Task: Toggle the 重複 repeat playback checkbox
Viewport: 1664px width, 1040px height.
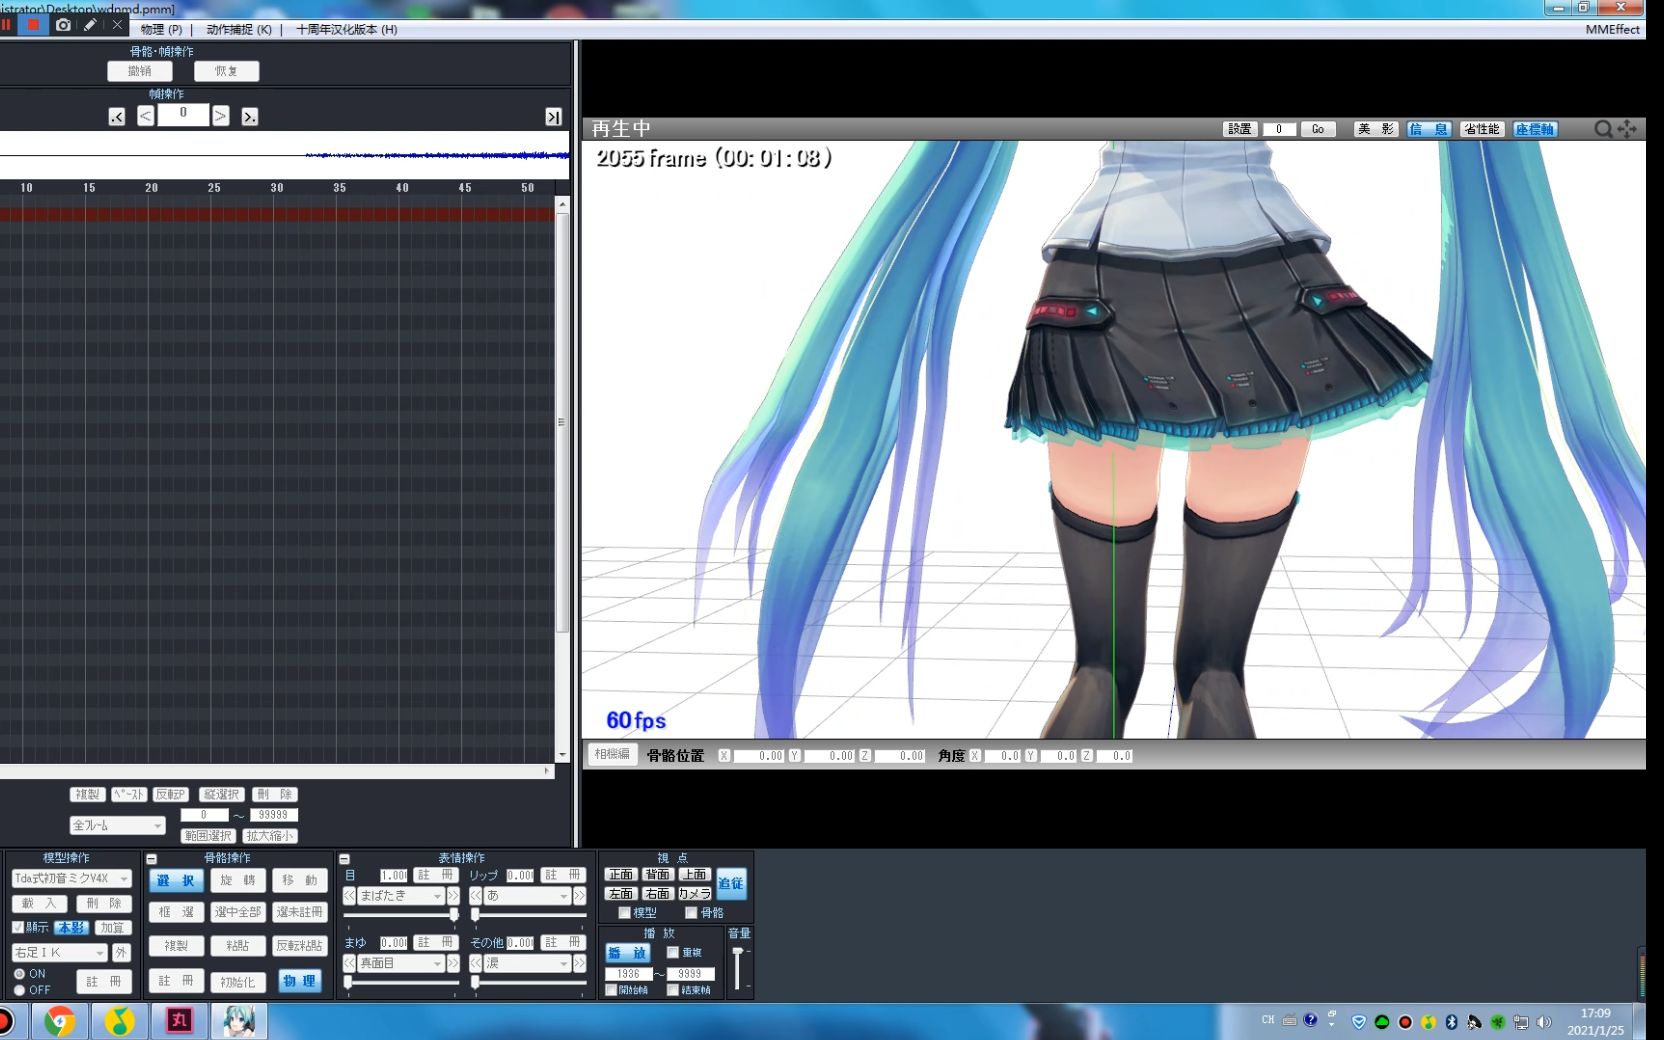Action: 673,953
